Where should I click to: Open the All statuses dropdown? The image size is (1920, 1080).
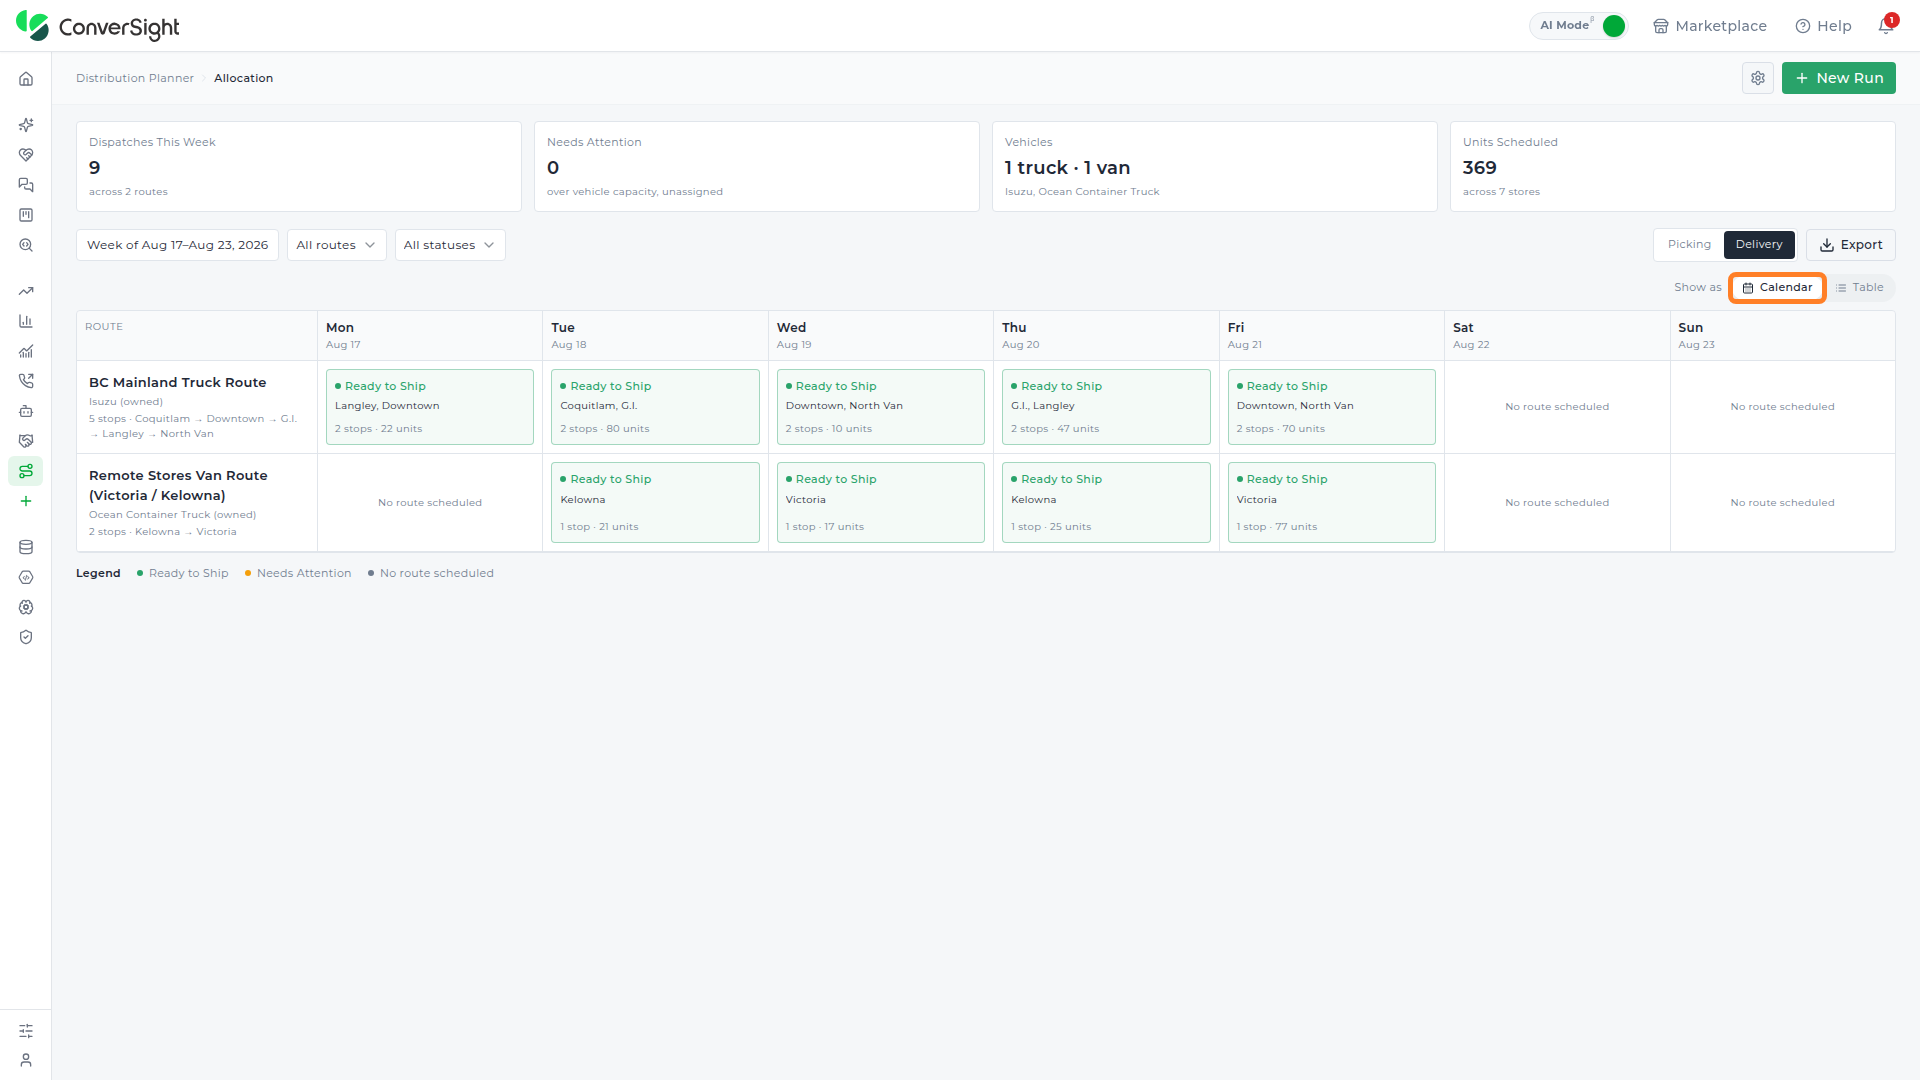pos(450,245)
